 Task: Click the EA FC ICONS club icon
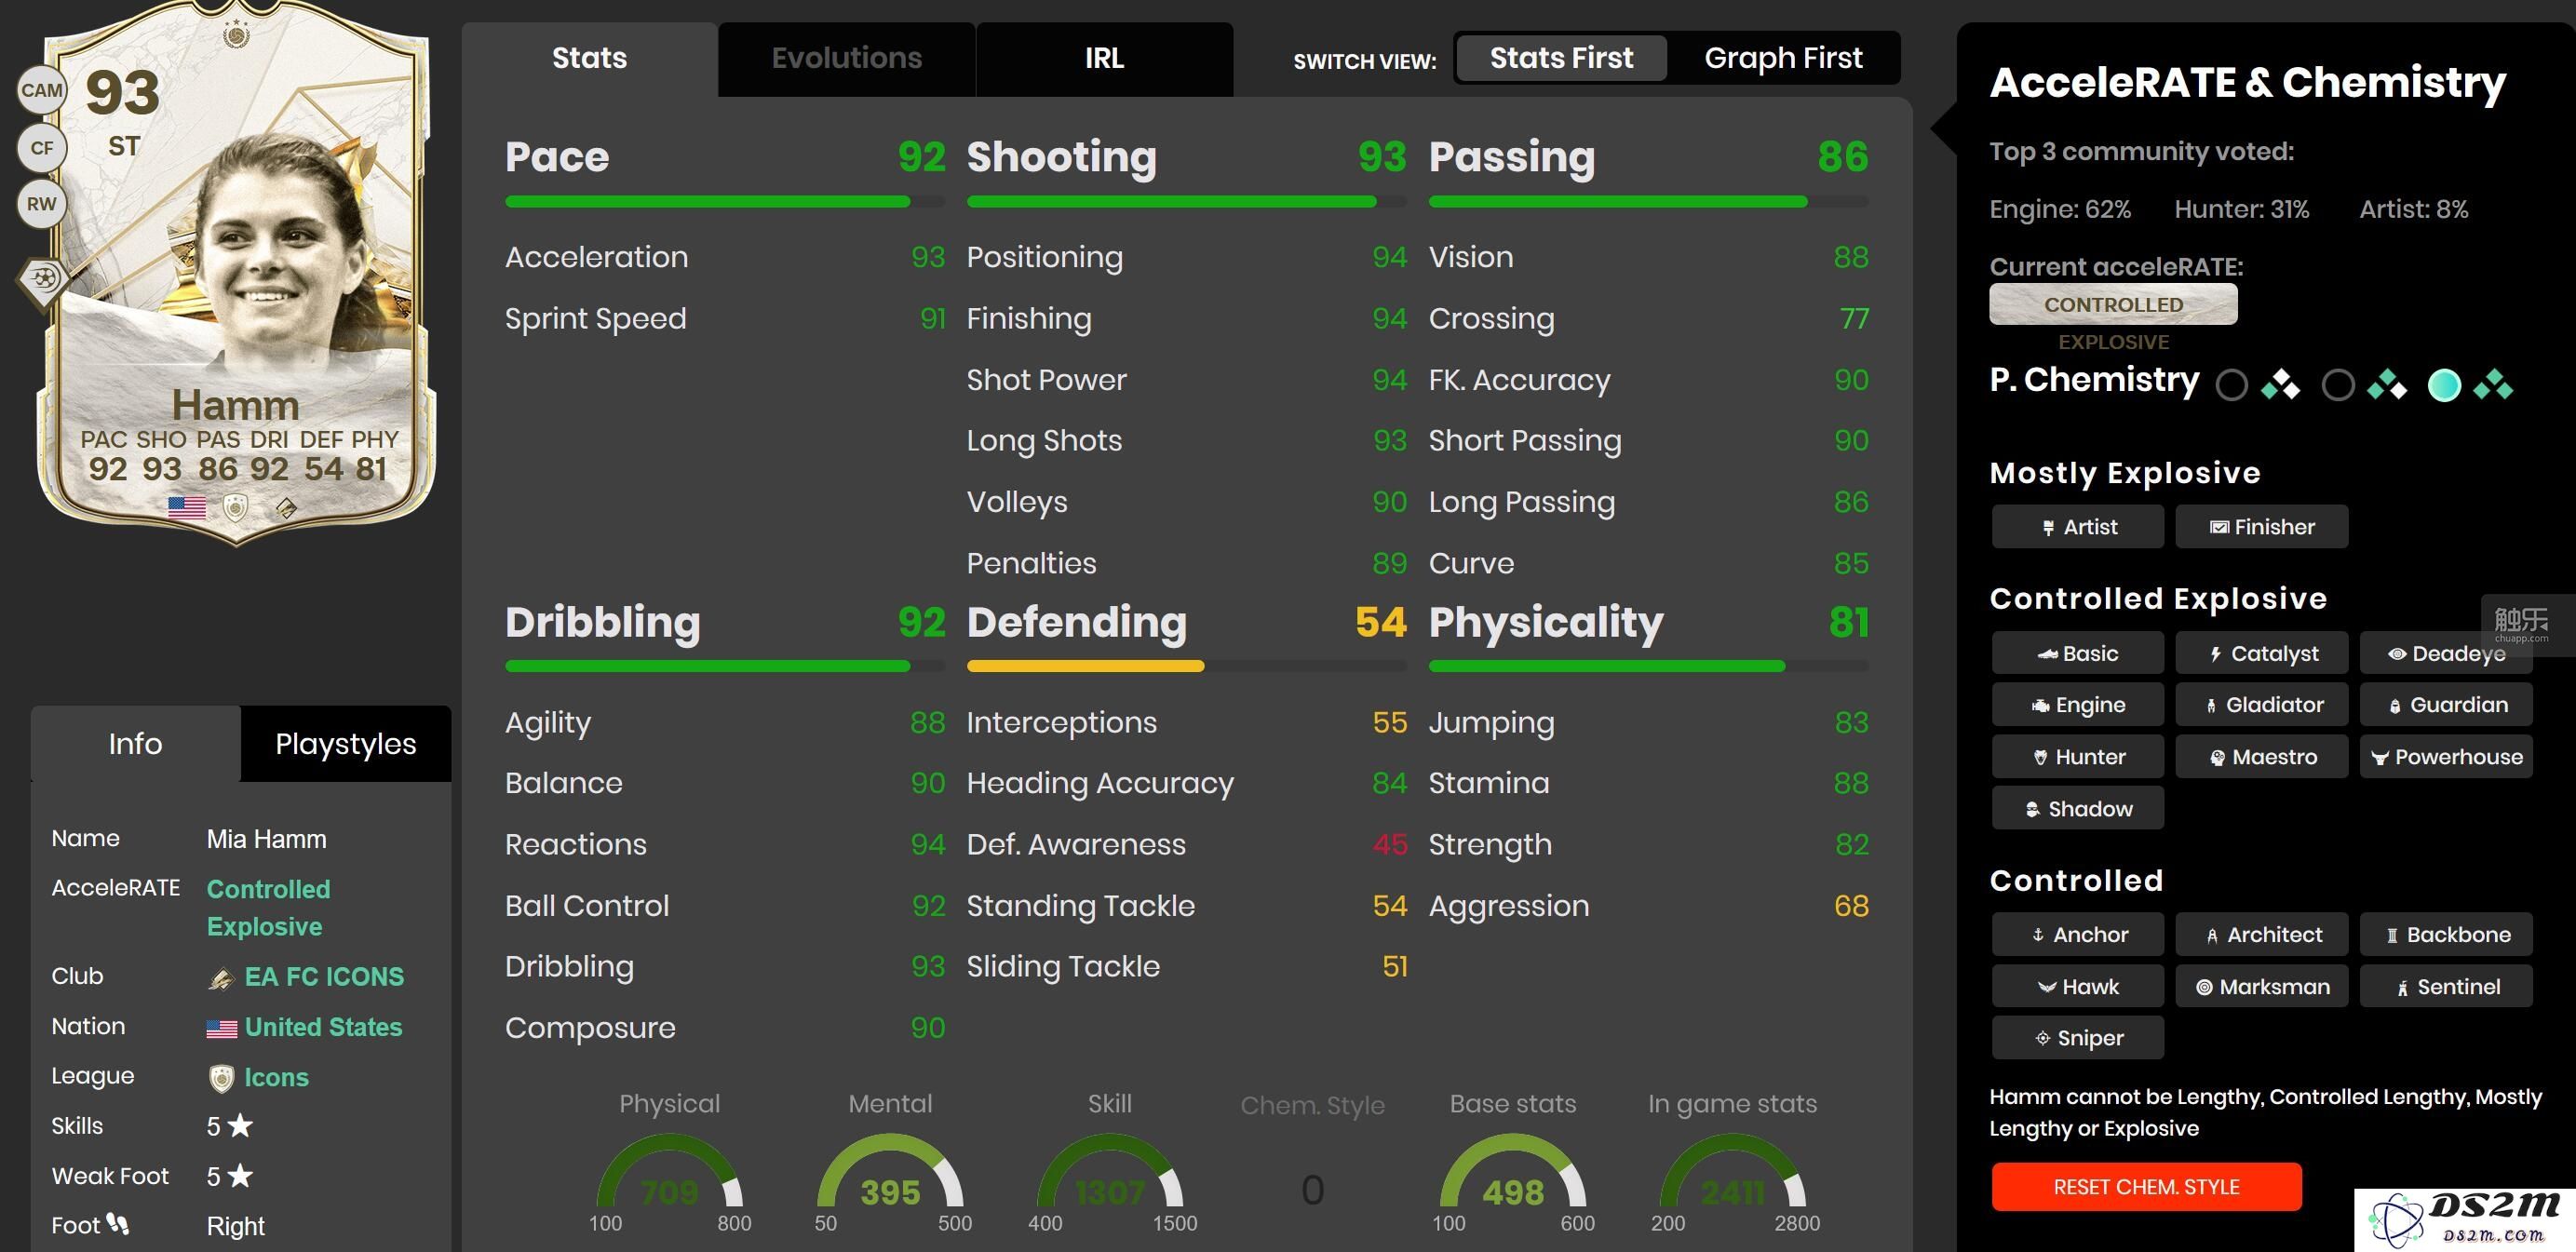click(x=221, y=978)
